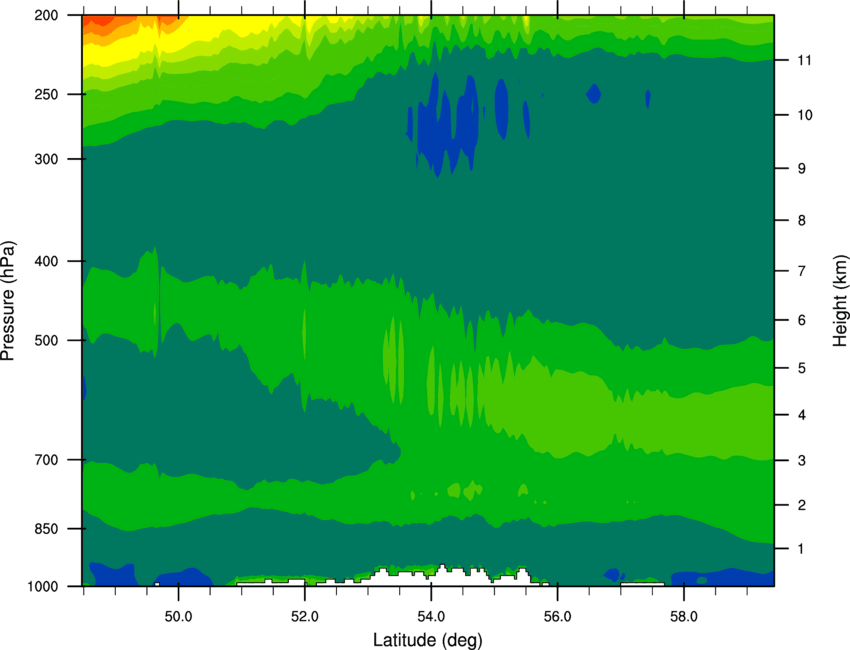The image size is (850, 650).
Task: Pick the 5 km height label
Action: 801,368
